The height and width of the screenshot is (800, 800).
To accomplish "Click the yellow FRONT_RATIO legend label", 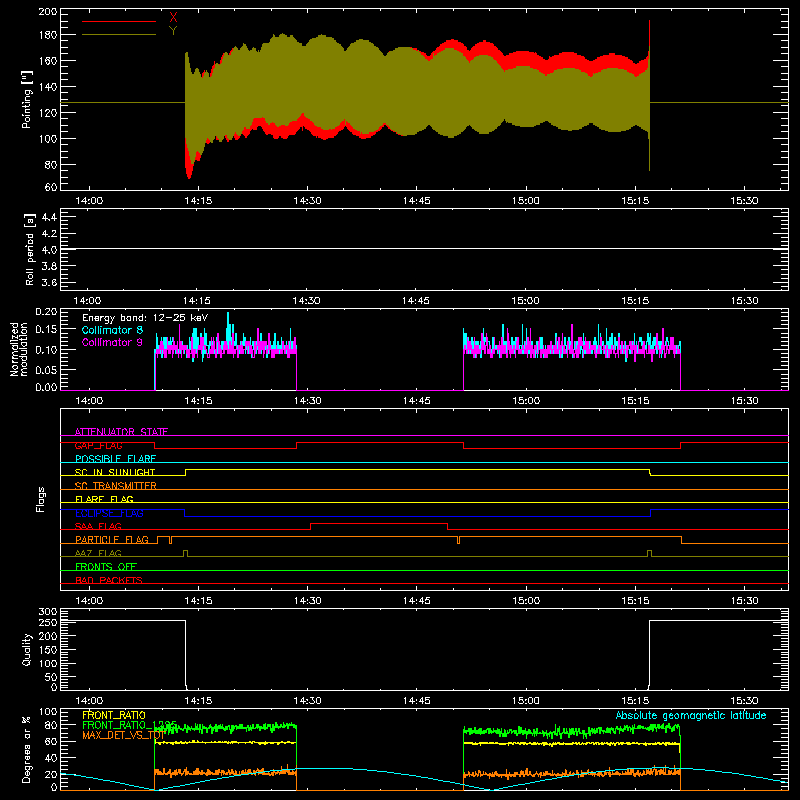I will pyautogui.click(x=114, y=716).
